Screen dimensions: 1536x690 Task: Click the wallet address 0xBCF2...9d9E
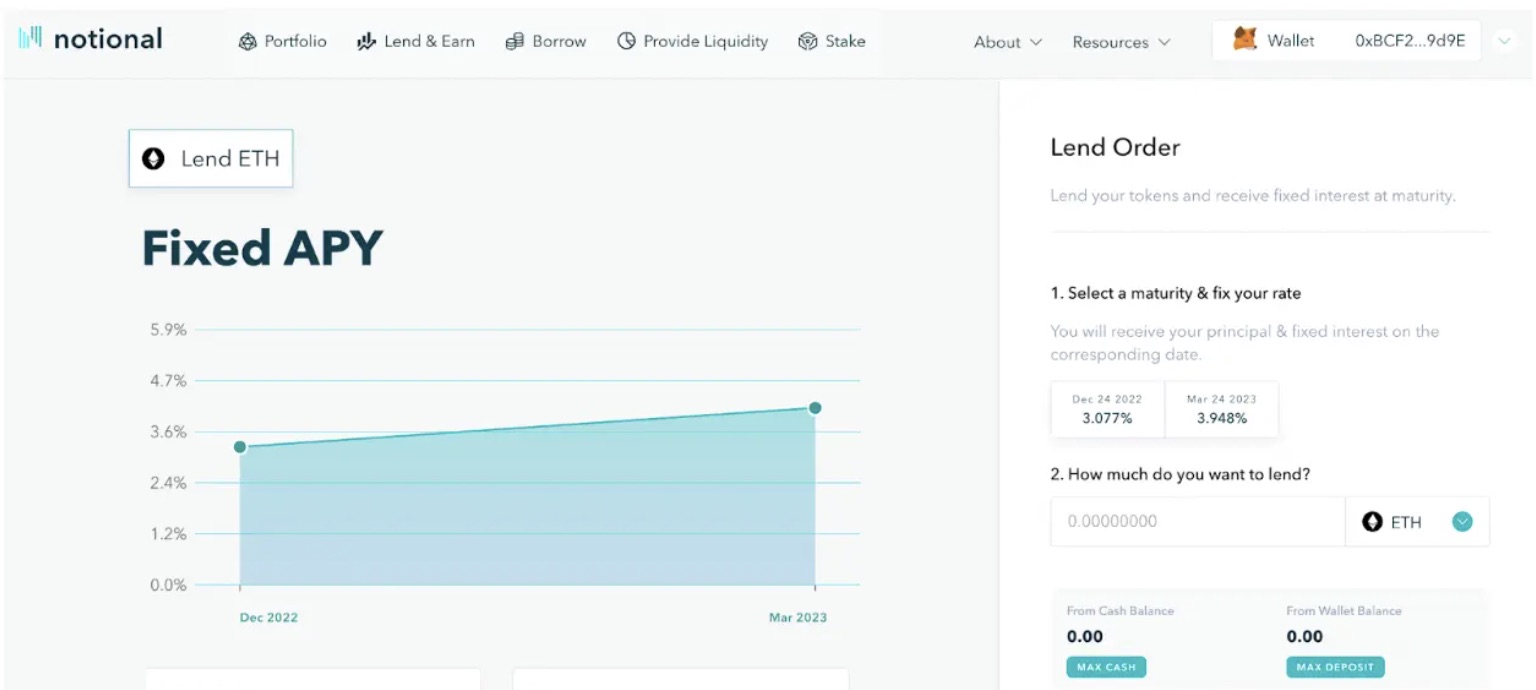point(1411,41)
